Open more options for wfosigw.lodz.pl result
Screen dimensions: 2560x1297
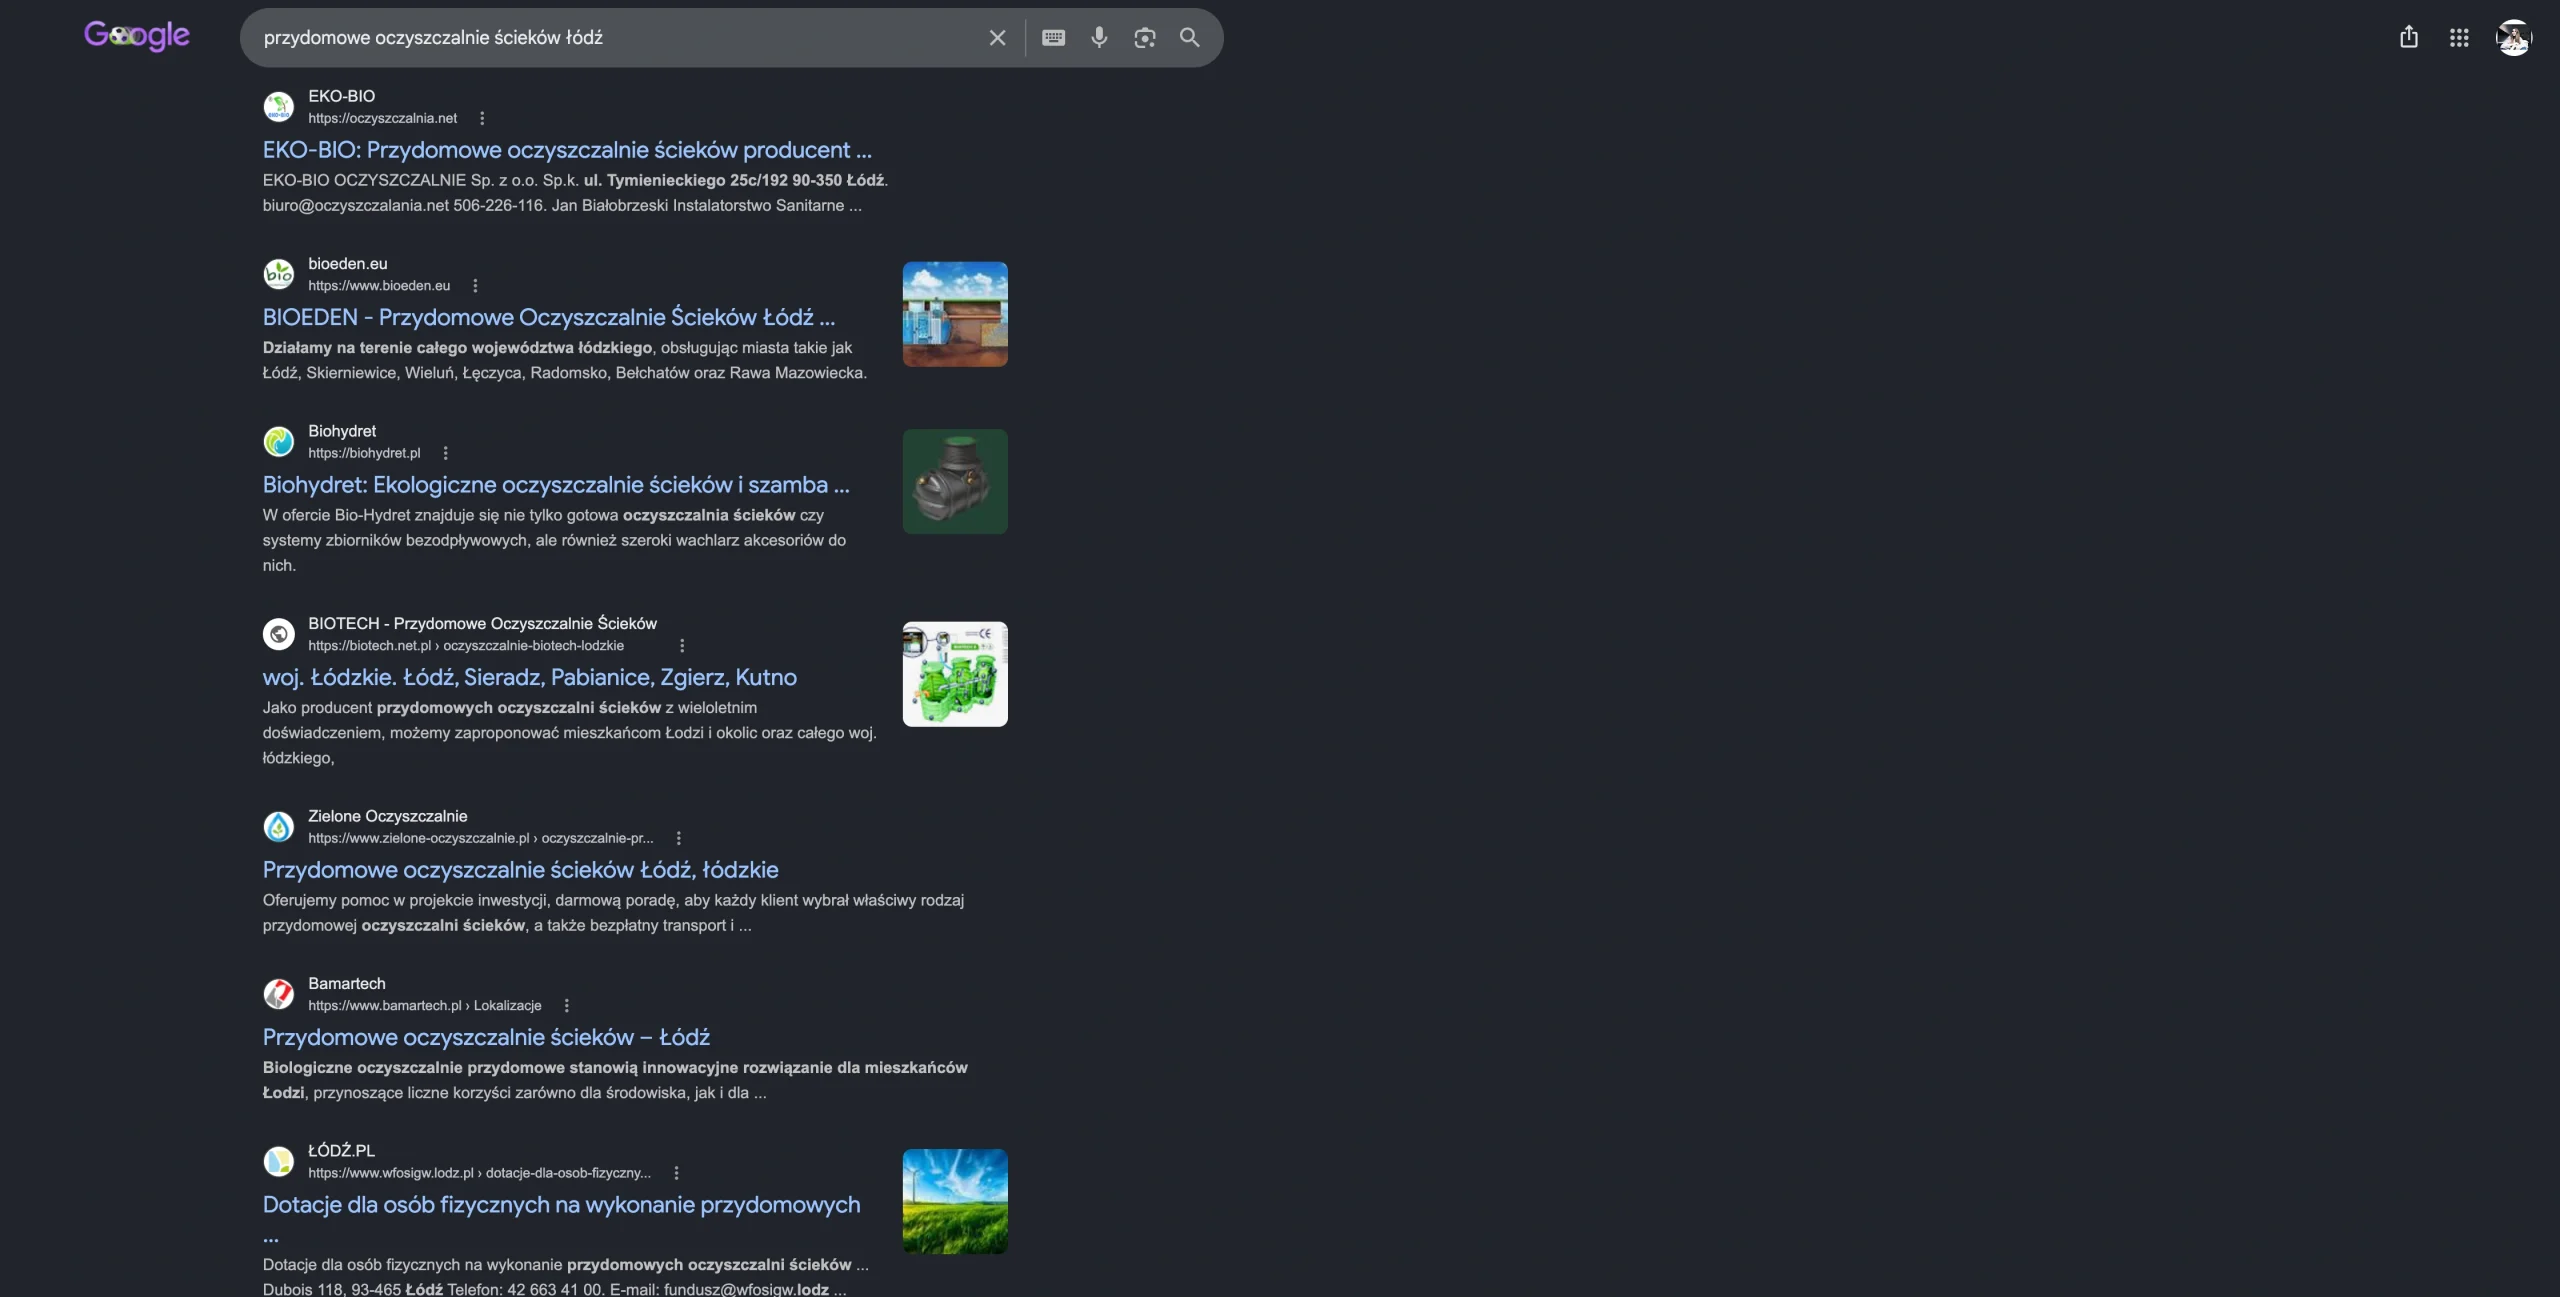pyautogui.click(x=676, y=1173)
